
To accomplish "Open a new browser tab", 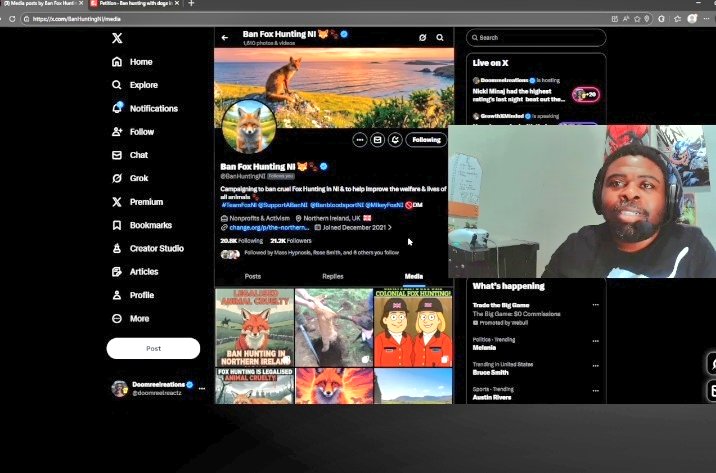I will 191,3.
